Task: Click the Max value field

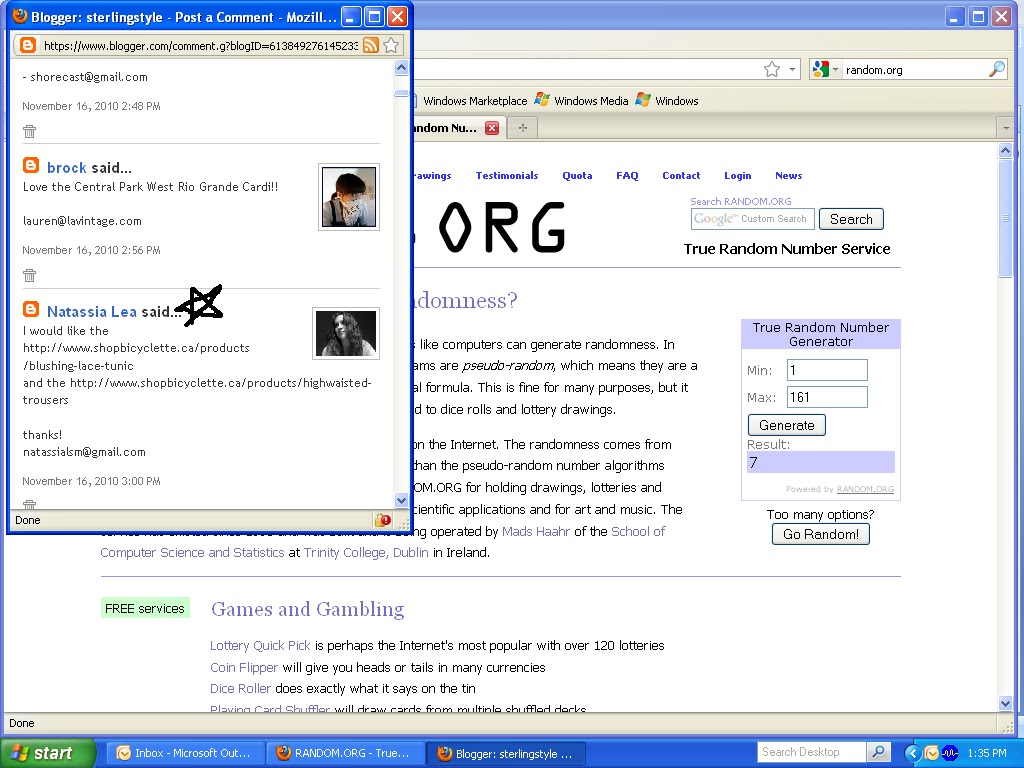Action: [x=827, y=397]
